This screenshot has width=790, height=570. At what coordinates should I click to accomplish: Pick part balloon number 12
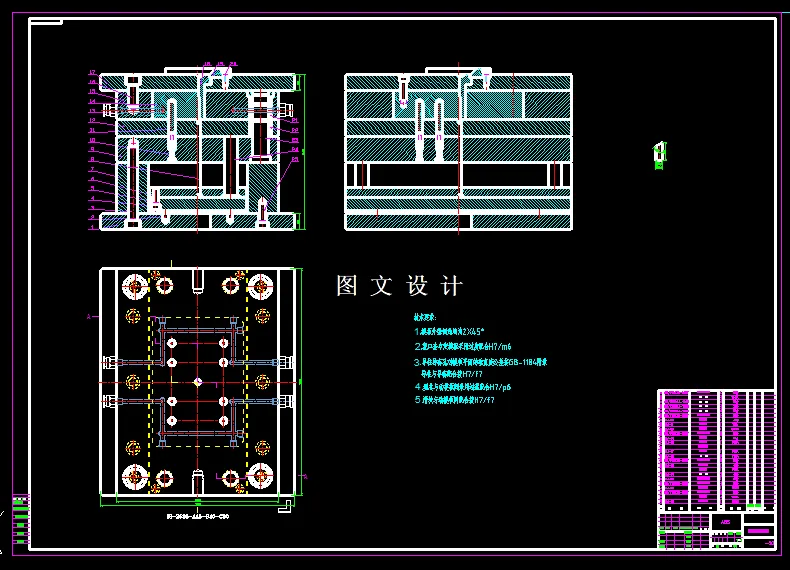click(93, 121)
